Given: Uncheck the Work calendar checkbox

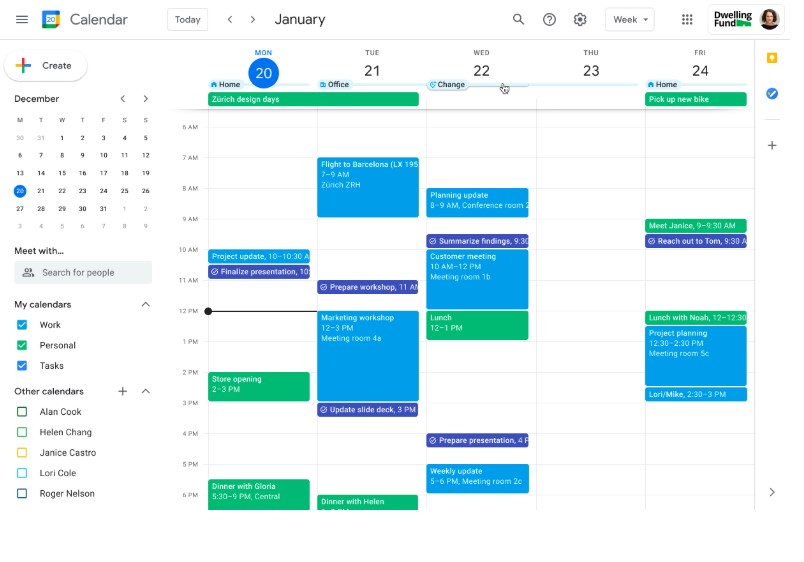Looking at the screenshot, I should 22,325.
